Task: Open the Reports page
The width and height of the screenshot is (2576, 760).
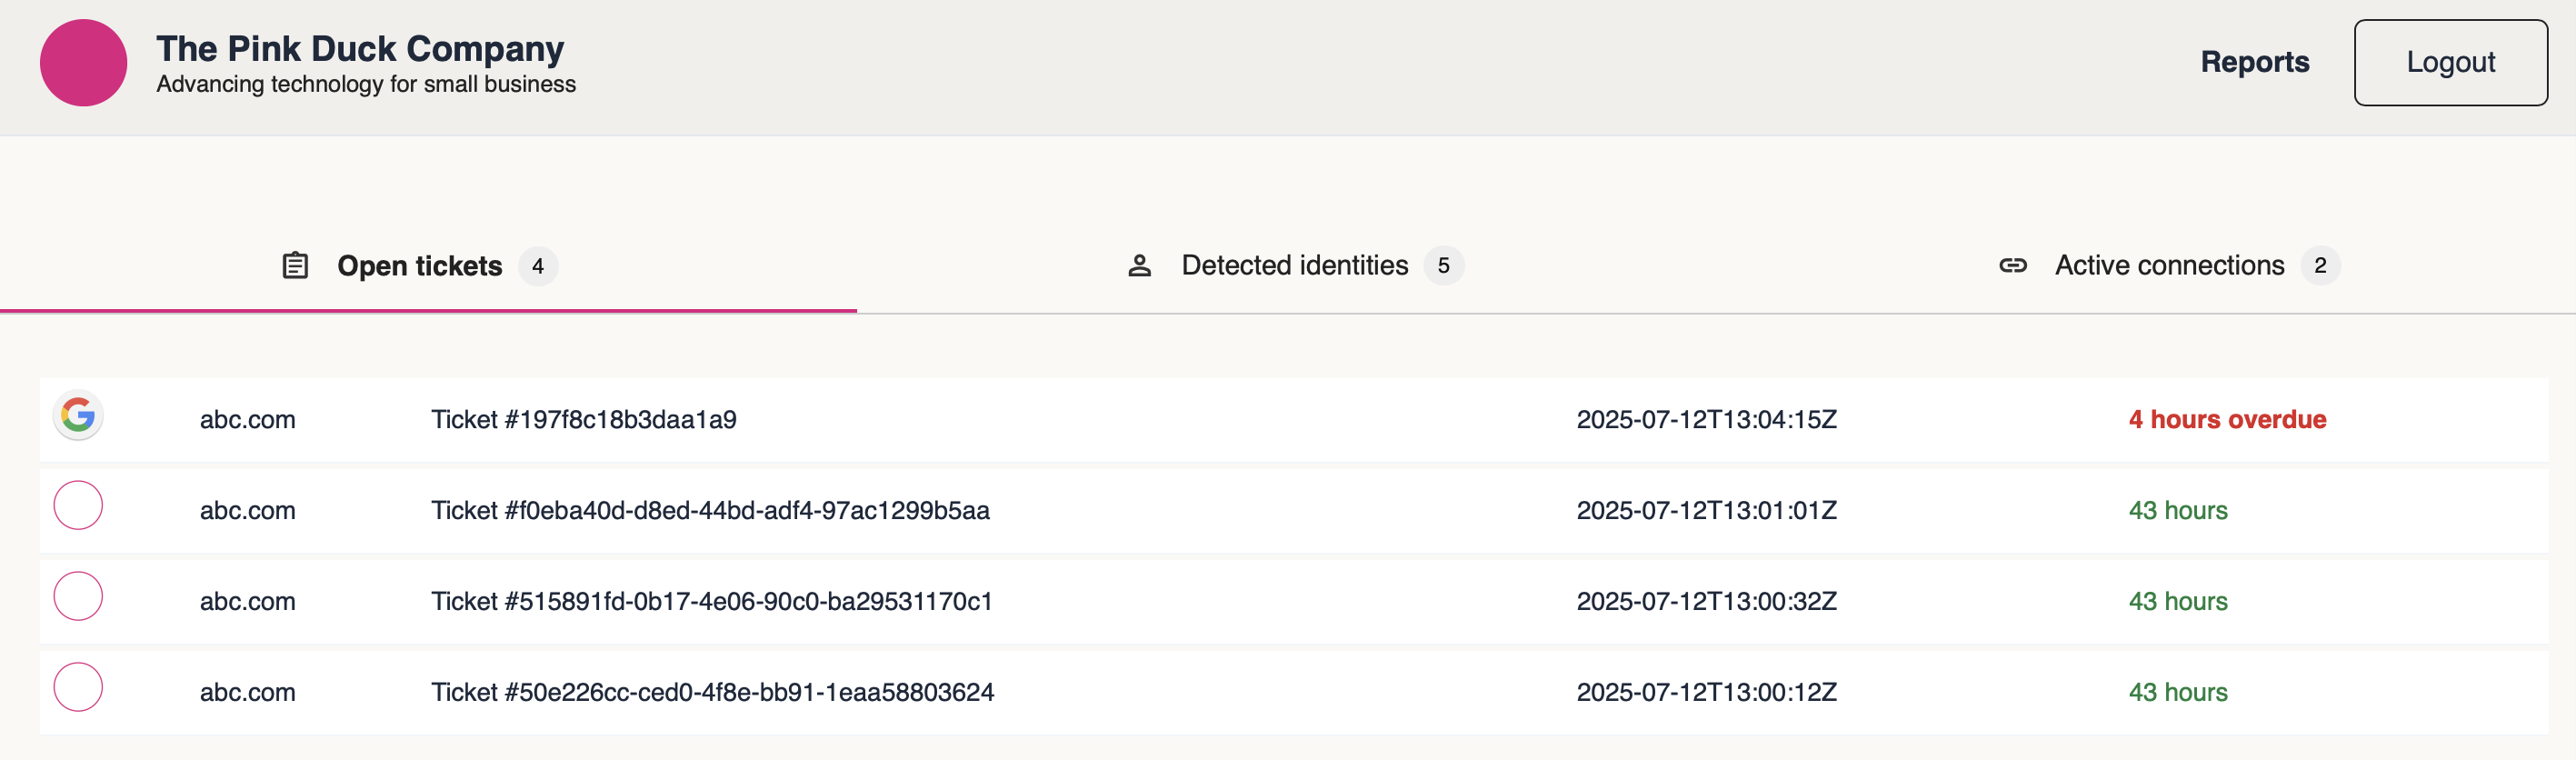Action: coord(2254,62)
